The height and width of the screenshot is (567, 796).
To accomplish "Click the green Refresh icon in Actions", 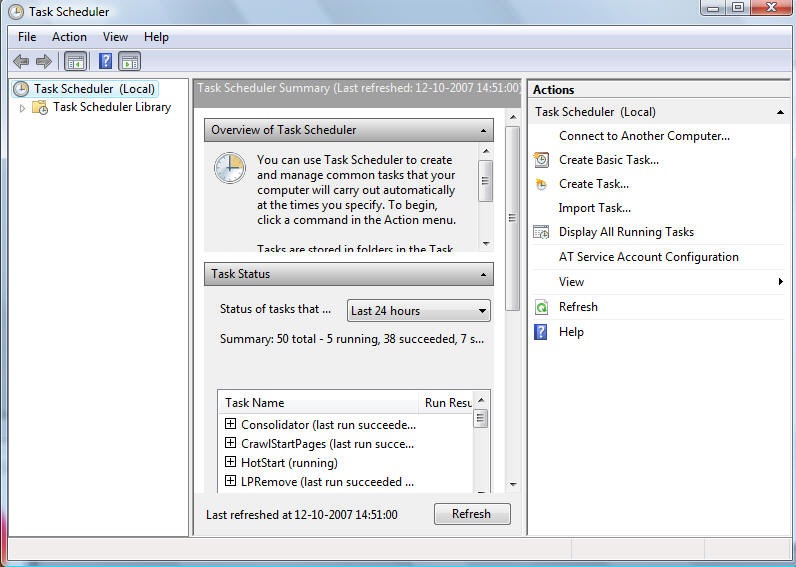I will (541, 307).
